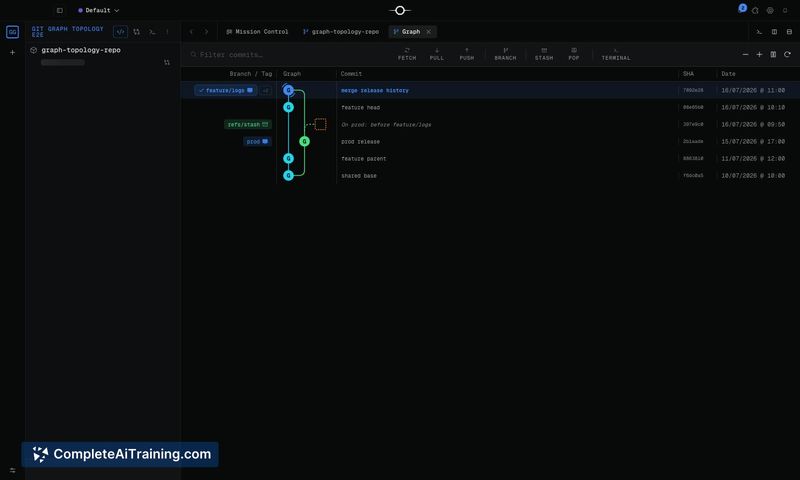800x480 pixels.
Task: Close the Graph tab
Action: point(429,32)
